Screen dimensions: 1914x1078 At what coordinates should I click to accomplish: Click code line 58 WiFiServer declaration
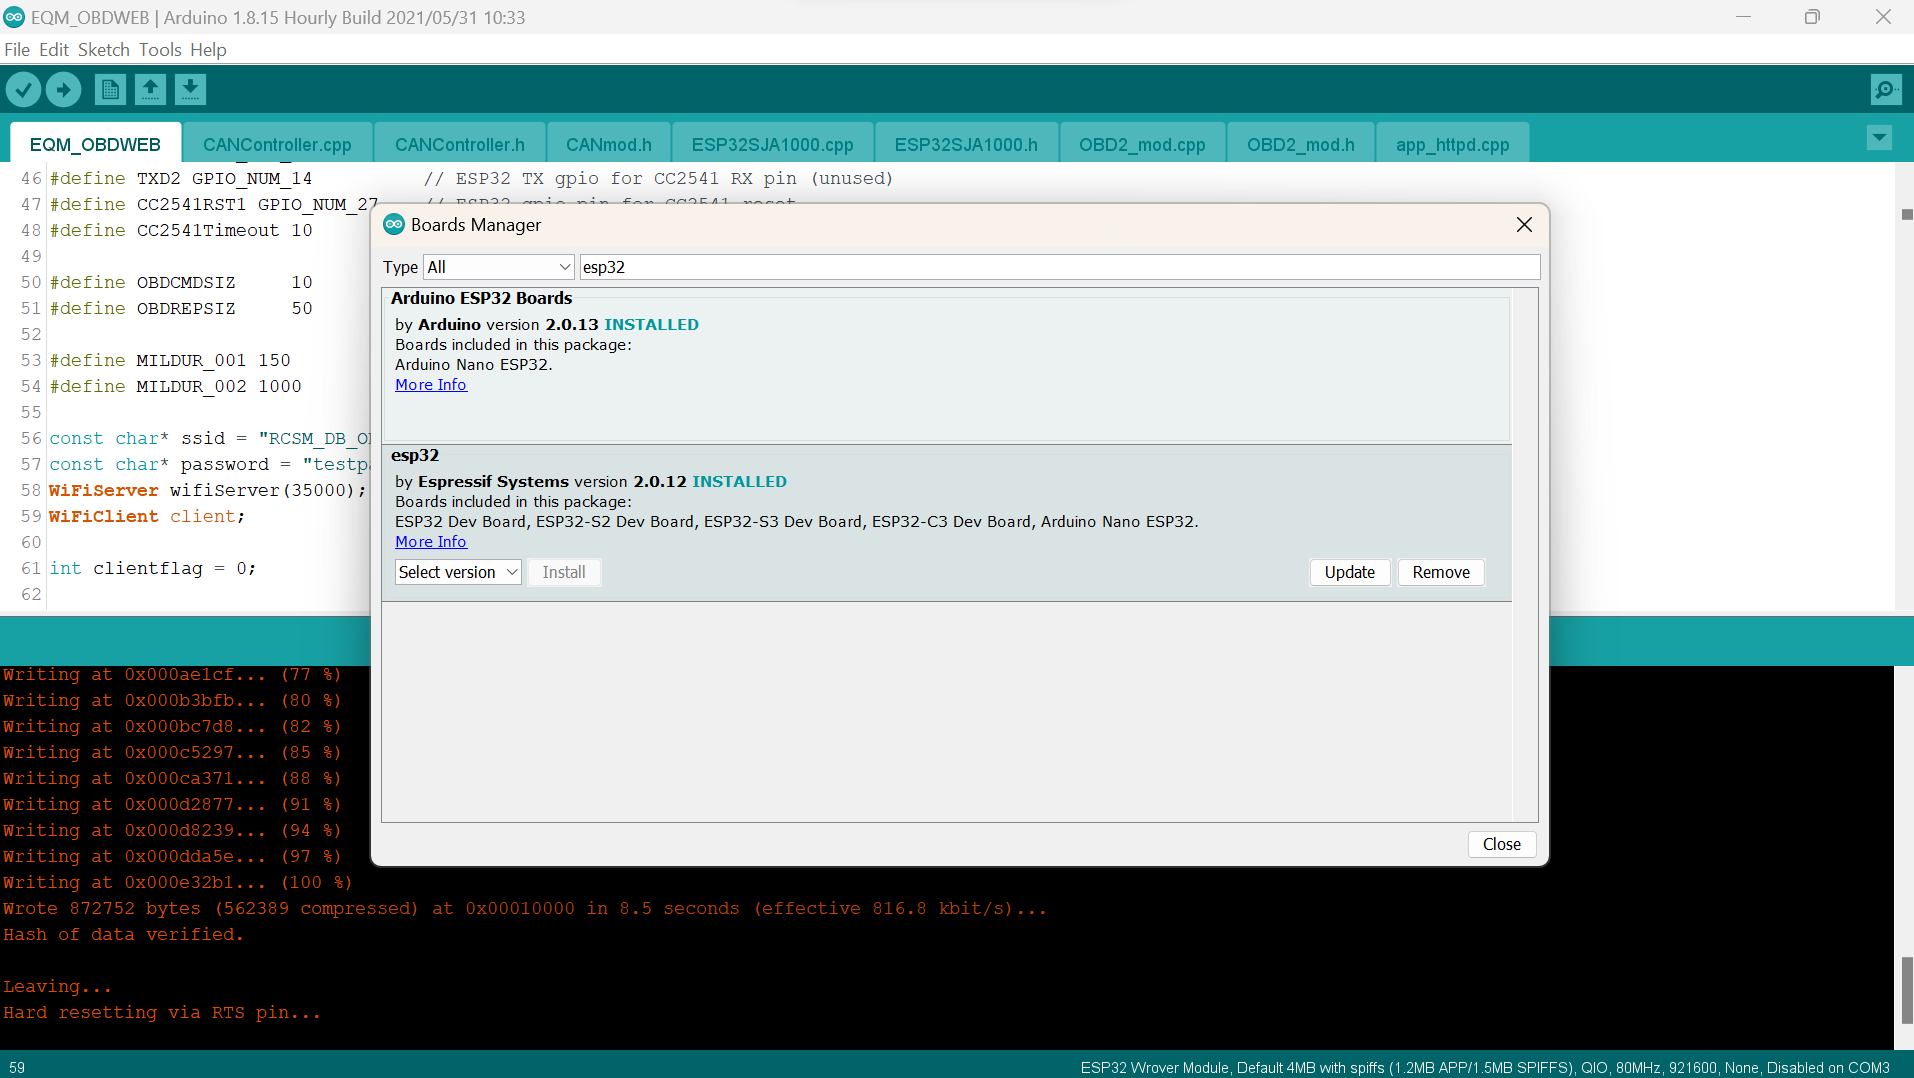[207, 490]
